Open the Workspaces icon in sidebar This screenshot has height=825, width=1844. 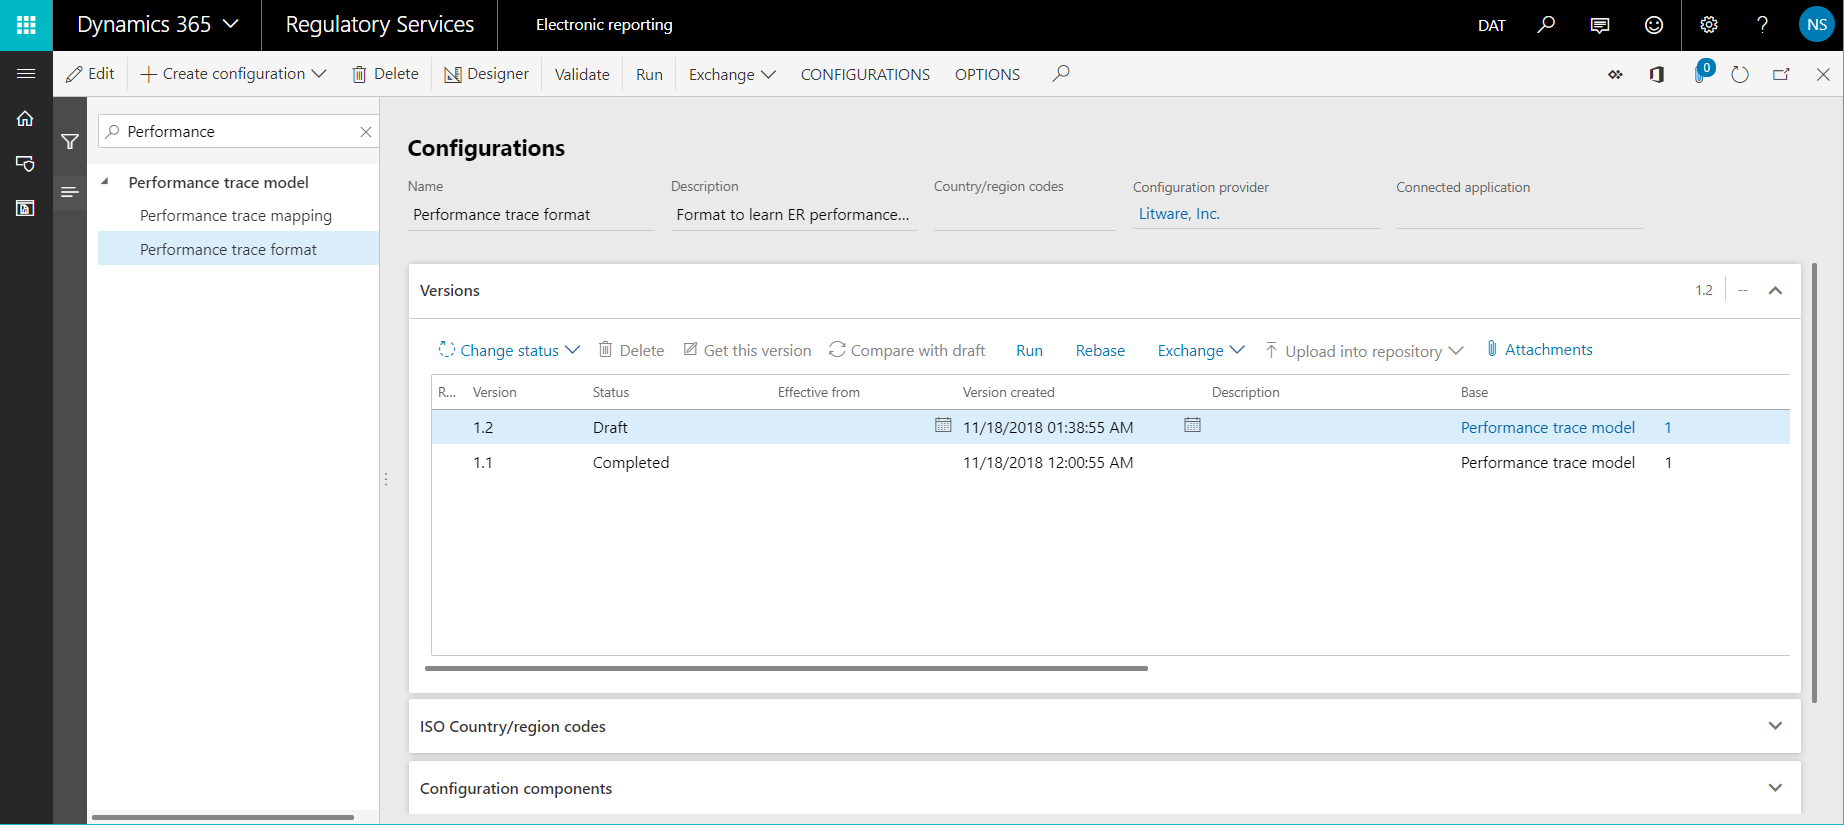click(26, 208)
